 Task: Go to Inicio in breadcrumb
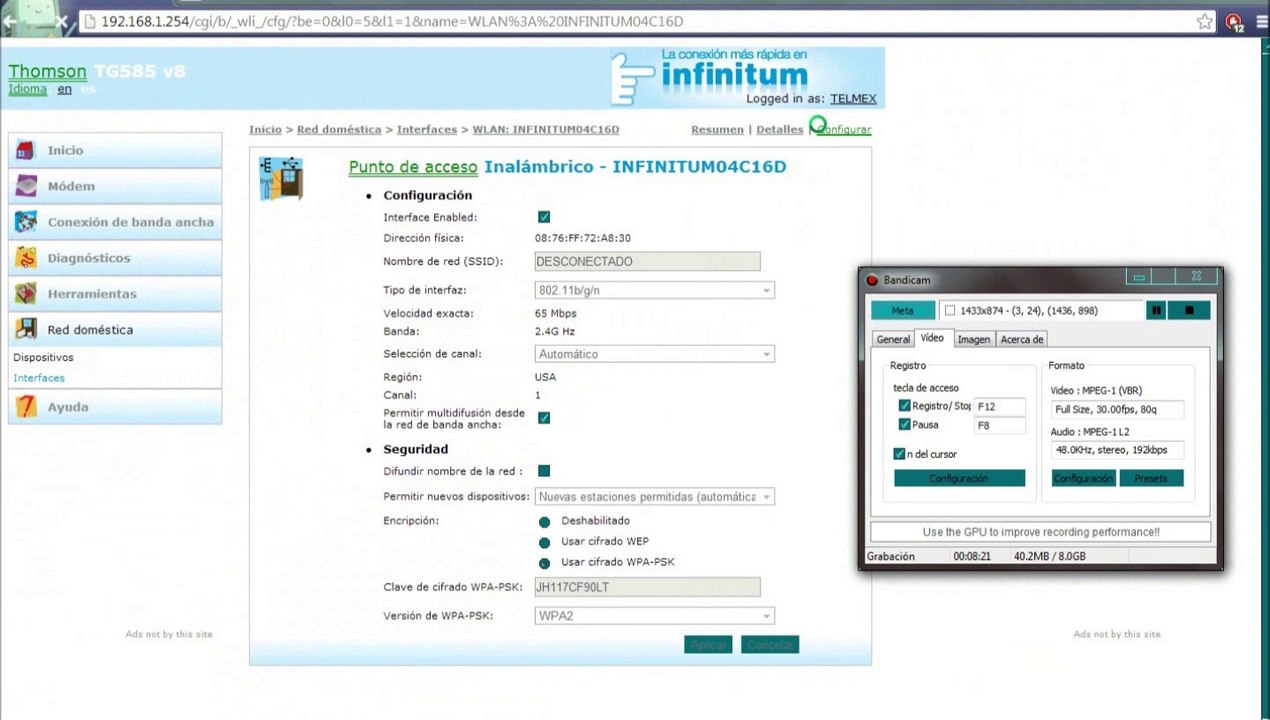pyautogui.click(x=265, y=130)
